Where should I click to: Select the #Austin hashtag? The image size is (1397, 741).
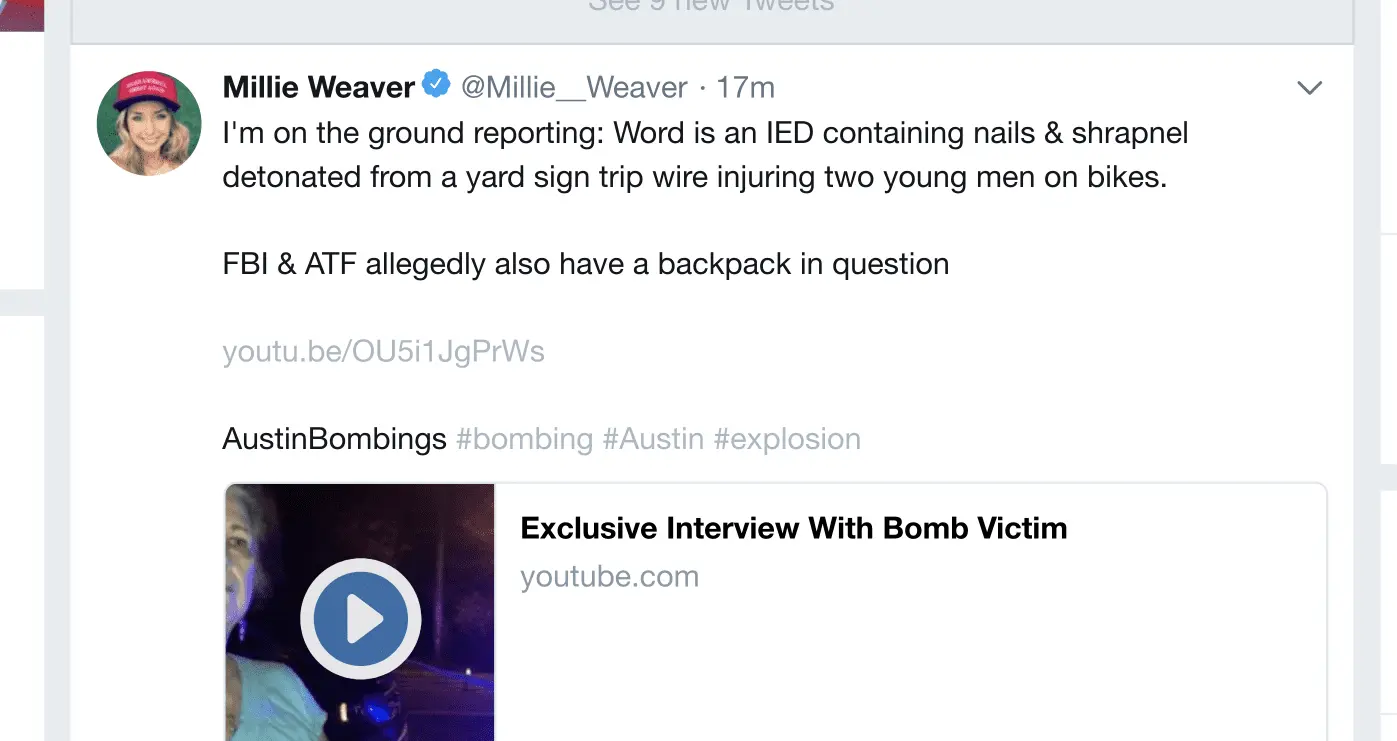[653, 439]
